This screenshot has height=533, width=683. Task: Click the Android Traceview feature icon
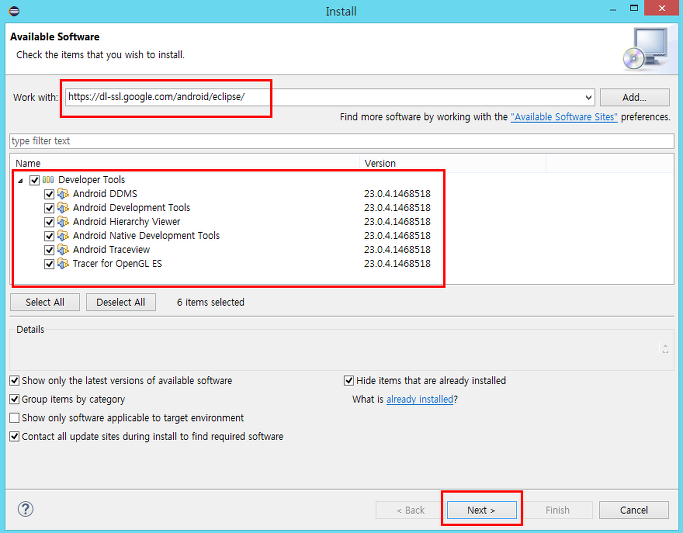pos(63,249)
